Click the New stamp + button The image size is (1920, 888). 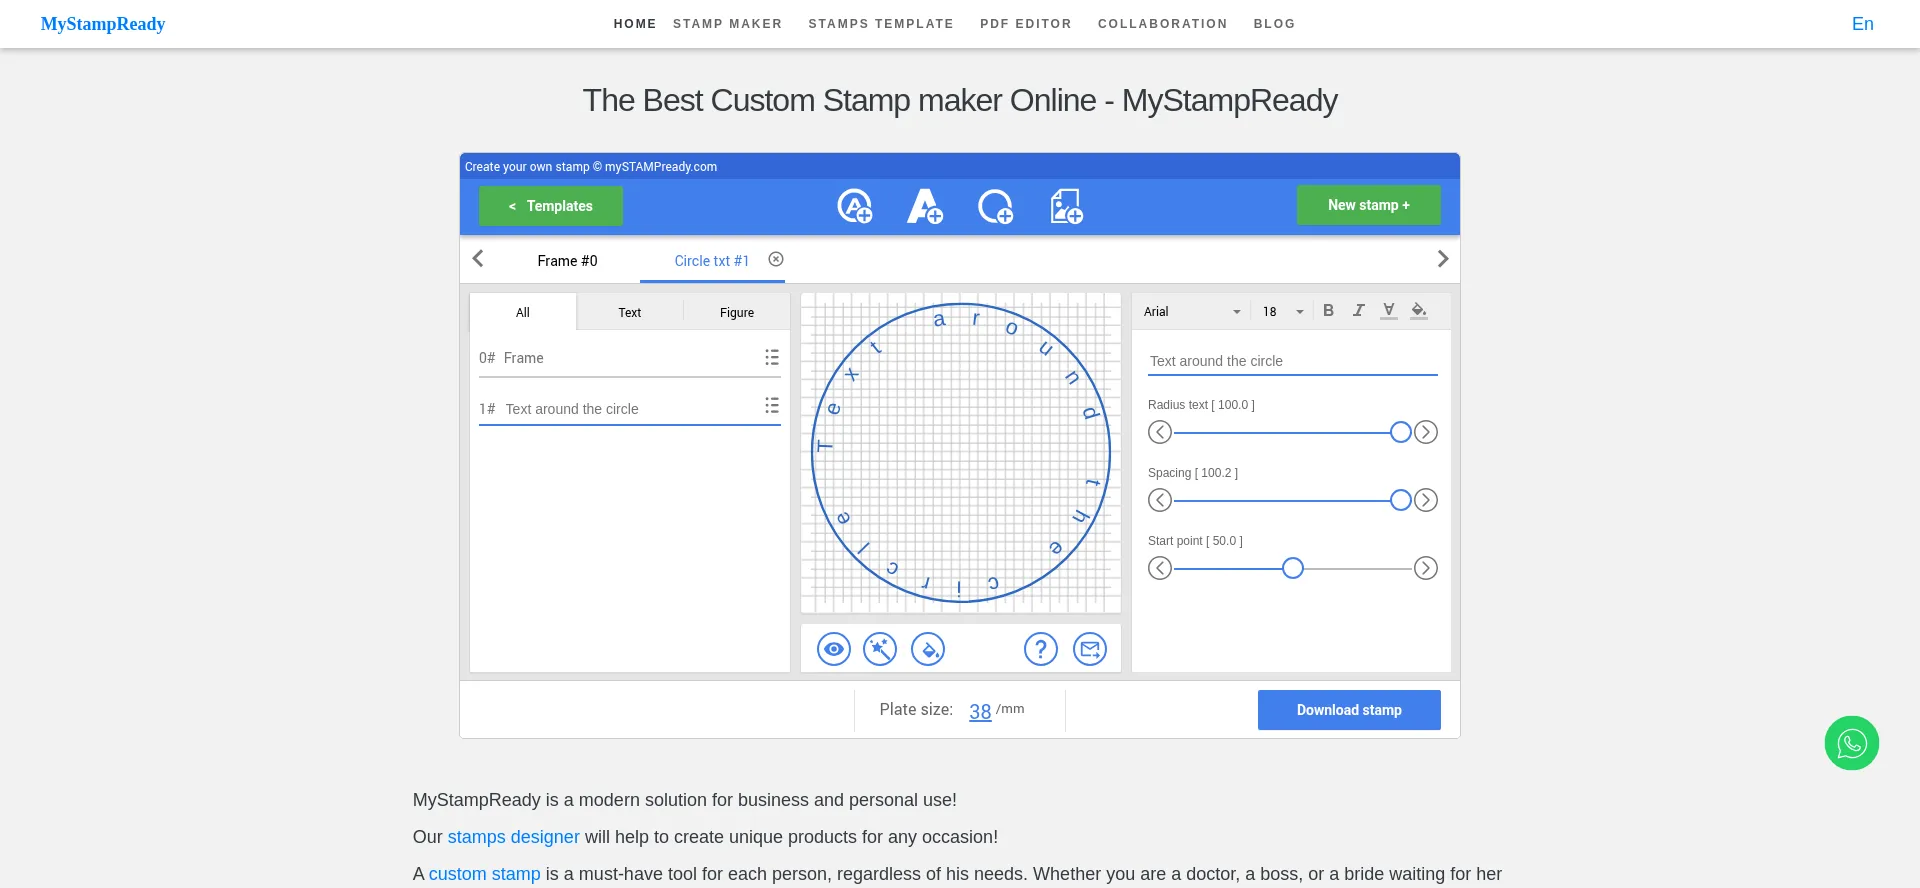[1369, 205]
